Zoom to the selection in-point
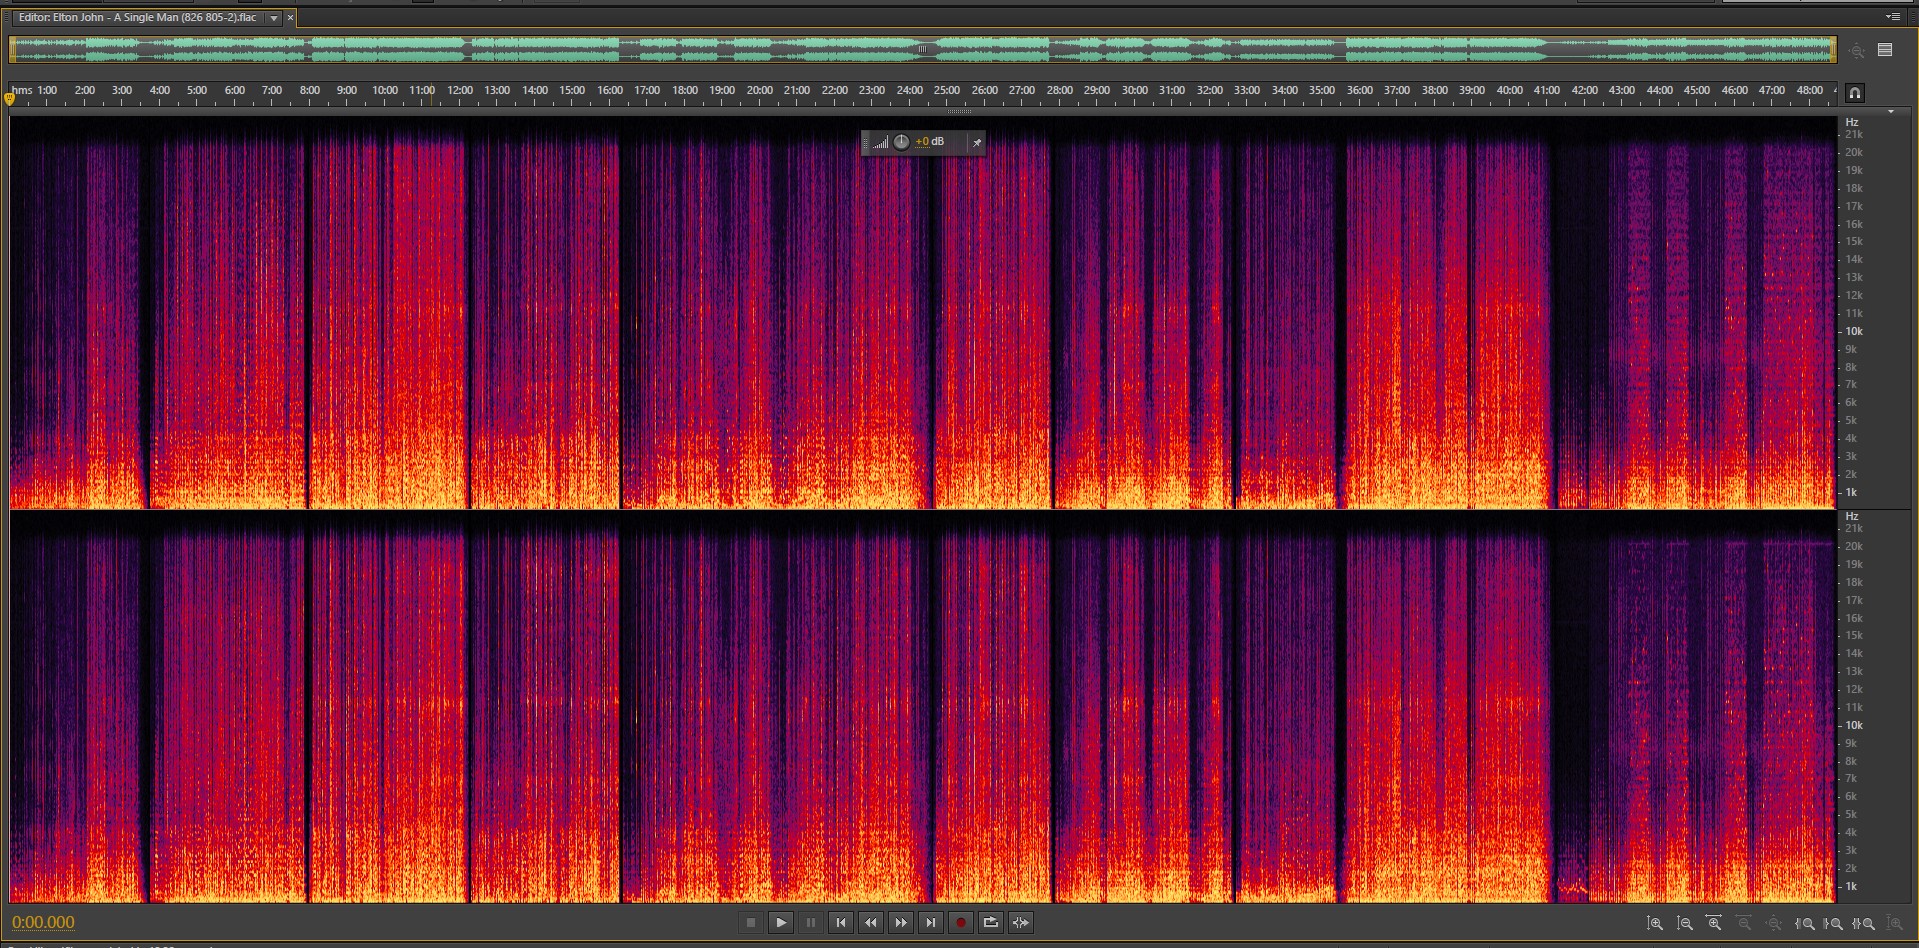Viewport: 1919px width, 948px height. 1805,924
